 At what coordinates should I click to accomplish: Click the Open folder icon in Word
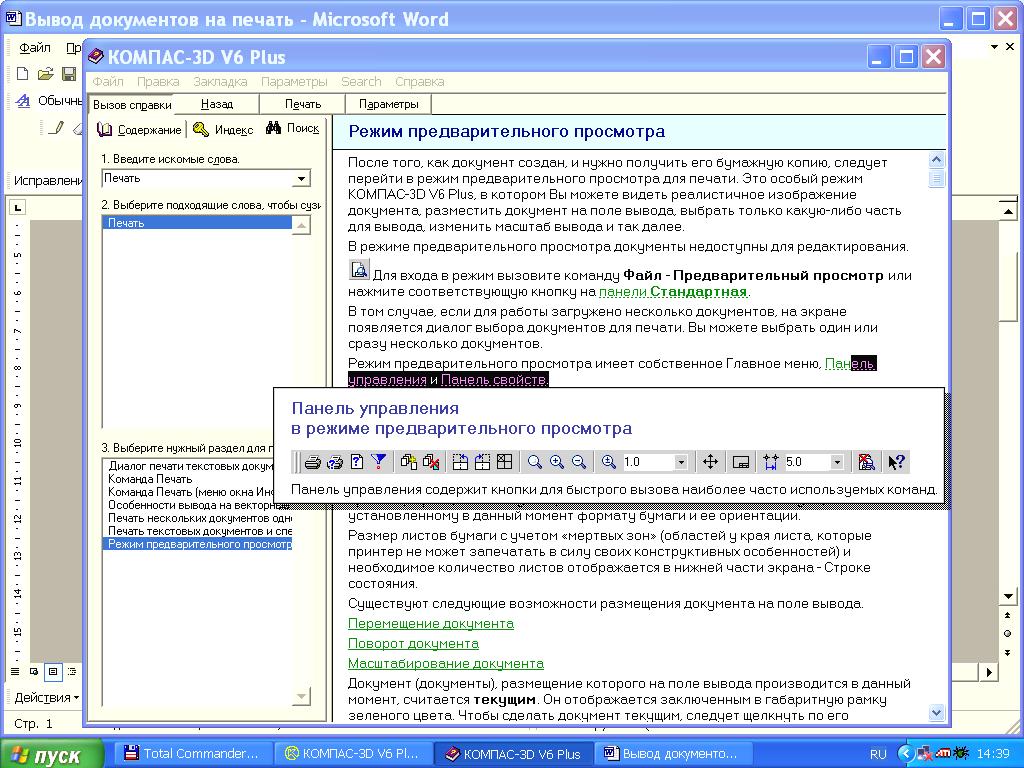pos(45,74)
